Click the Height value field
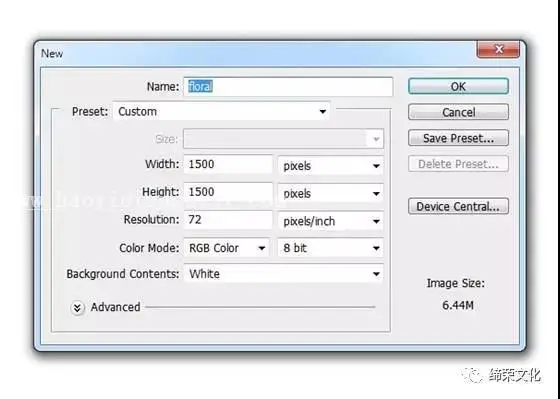Viewport: 560px width, 399px height. [x=228, y=192]
